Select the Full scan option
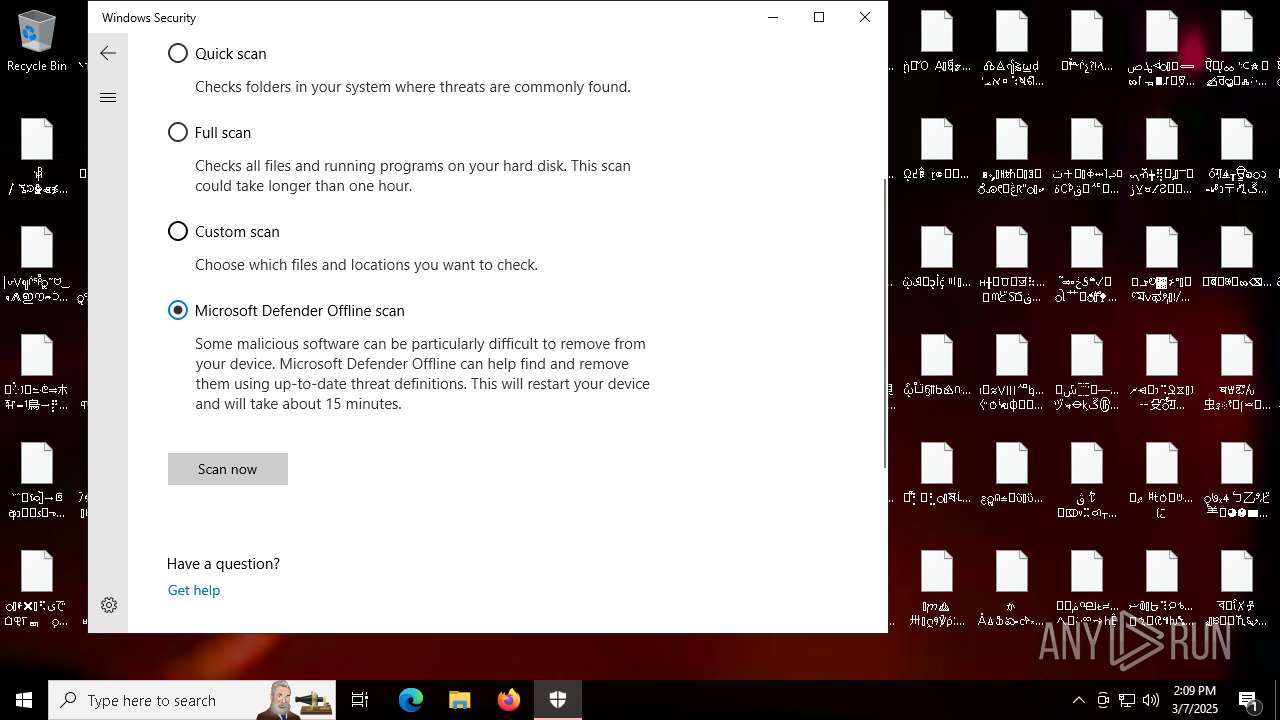 click(178, 132)
